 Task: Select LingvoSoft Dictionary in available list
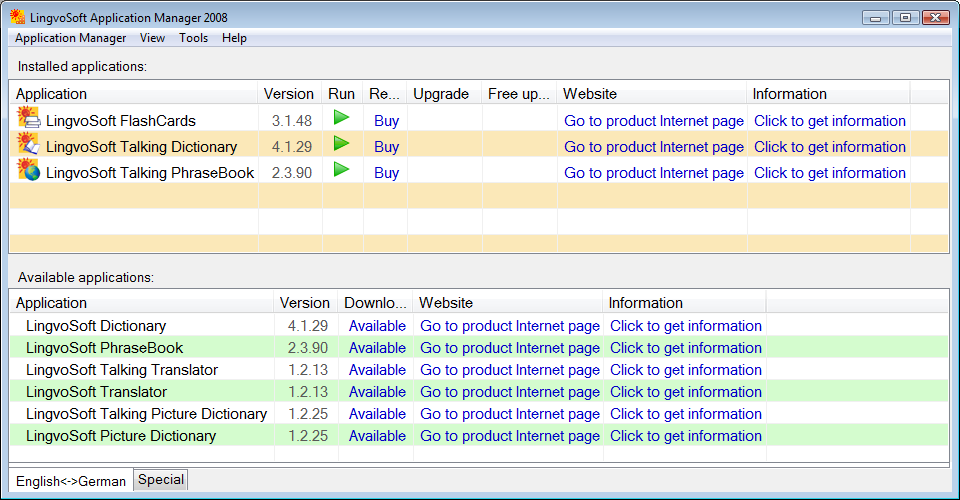(x=96, y=326)
